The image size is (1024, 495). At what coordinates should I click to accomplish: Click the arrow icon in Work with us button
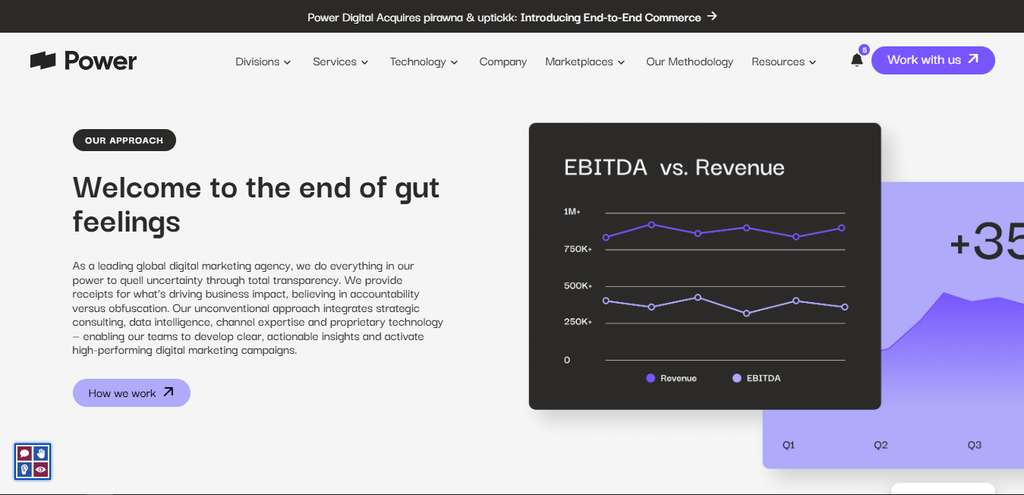coord(973,59)
